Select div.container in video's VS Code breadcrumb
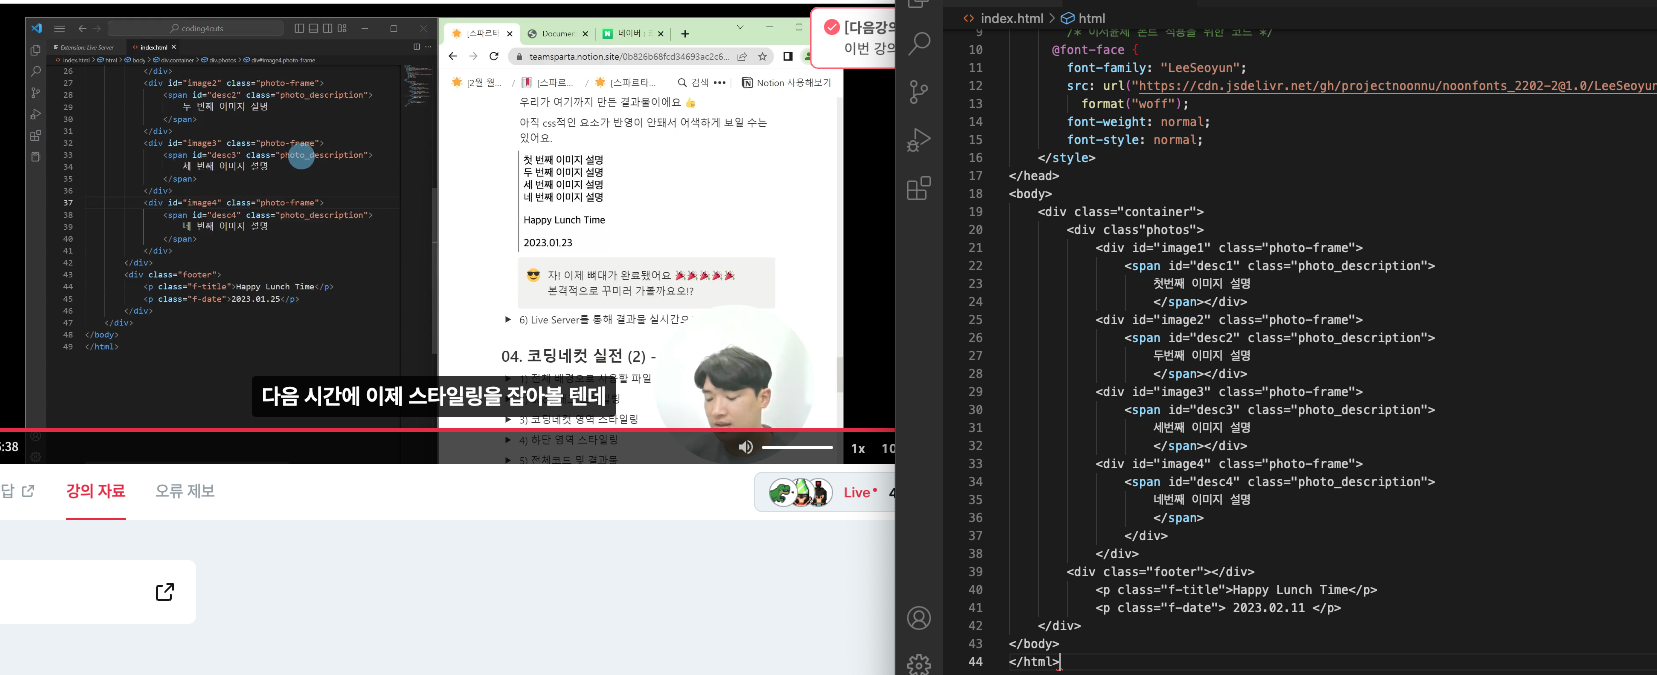This screenshot has width=1657, height=675. click(x=172, y=60)
